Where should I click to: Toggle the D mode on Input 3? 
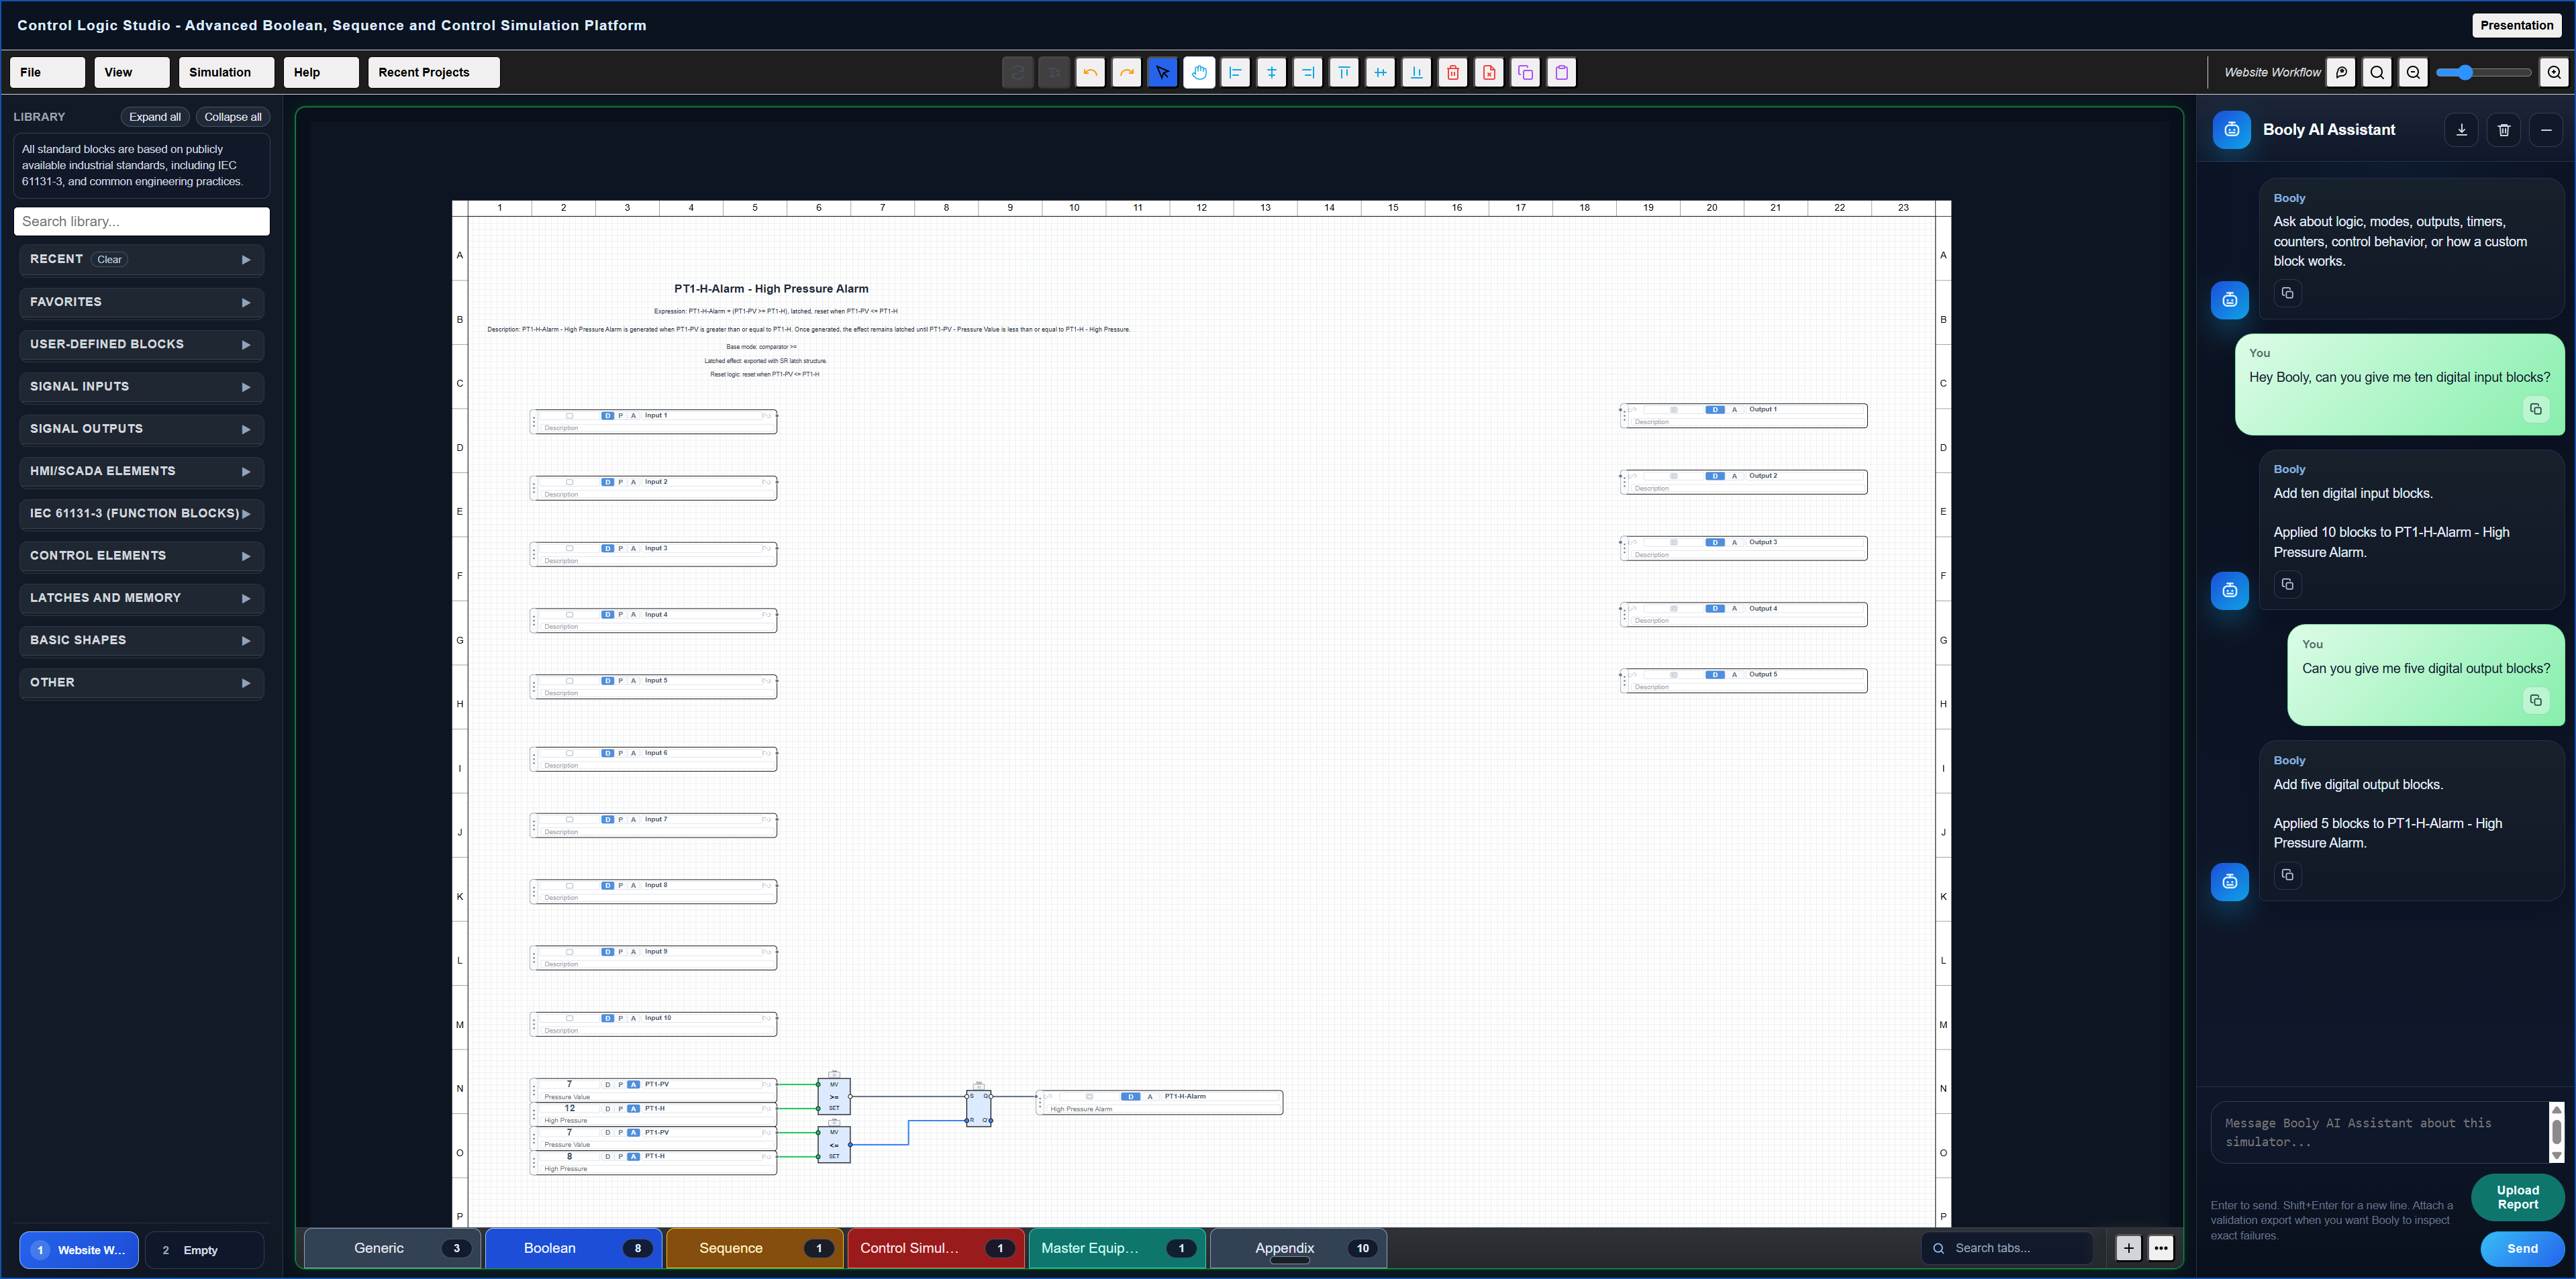point(607,548)
